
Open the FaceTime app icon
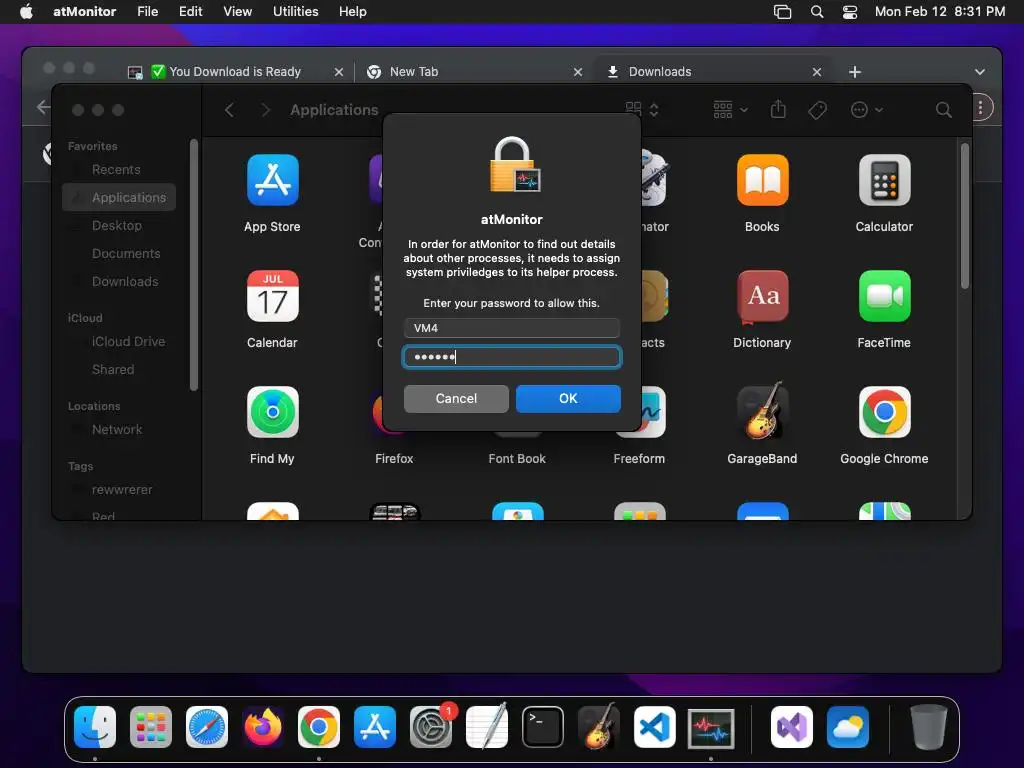click(884, 296)
